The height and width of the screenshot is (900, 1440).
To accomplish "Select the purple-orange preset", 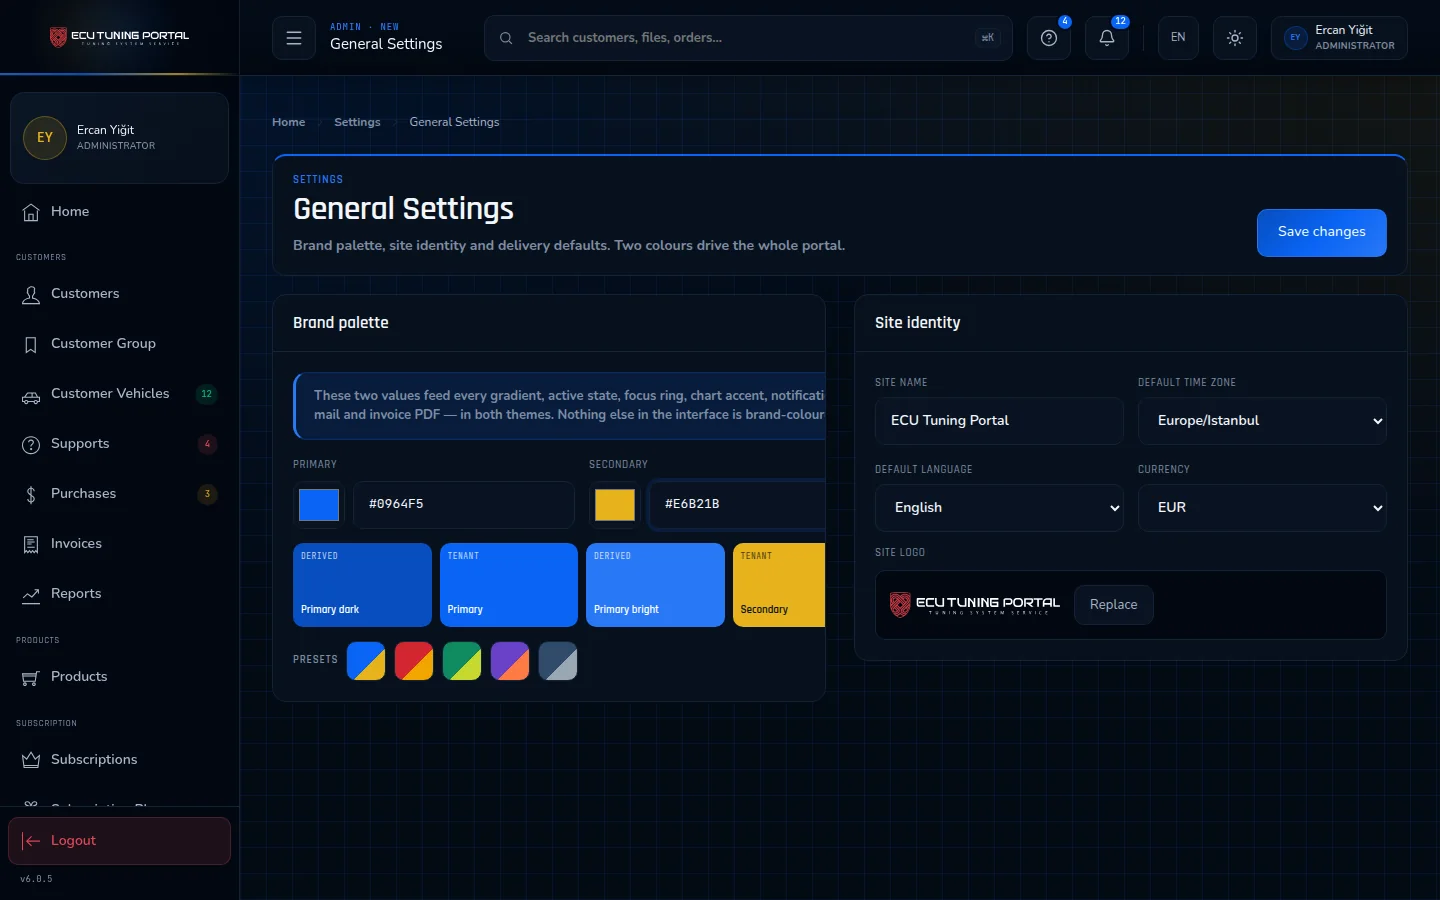I will 510,661.
